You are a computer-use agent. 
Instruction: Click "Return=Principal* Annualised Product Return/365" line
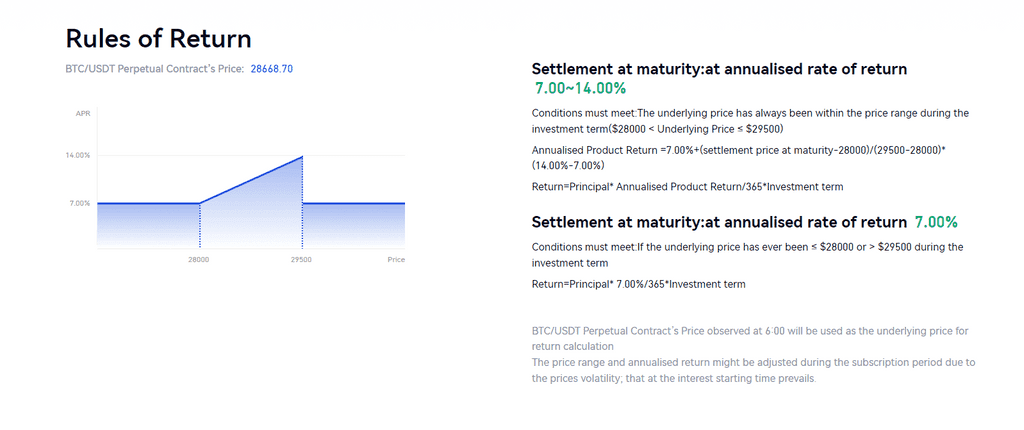687,187
